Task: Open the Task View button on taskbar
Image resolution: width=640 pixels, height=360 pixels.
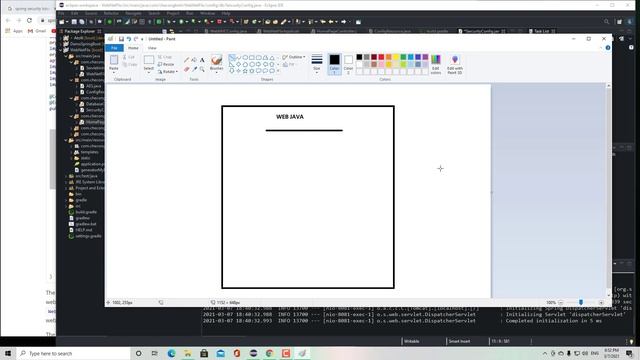Action: (154, 353)
